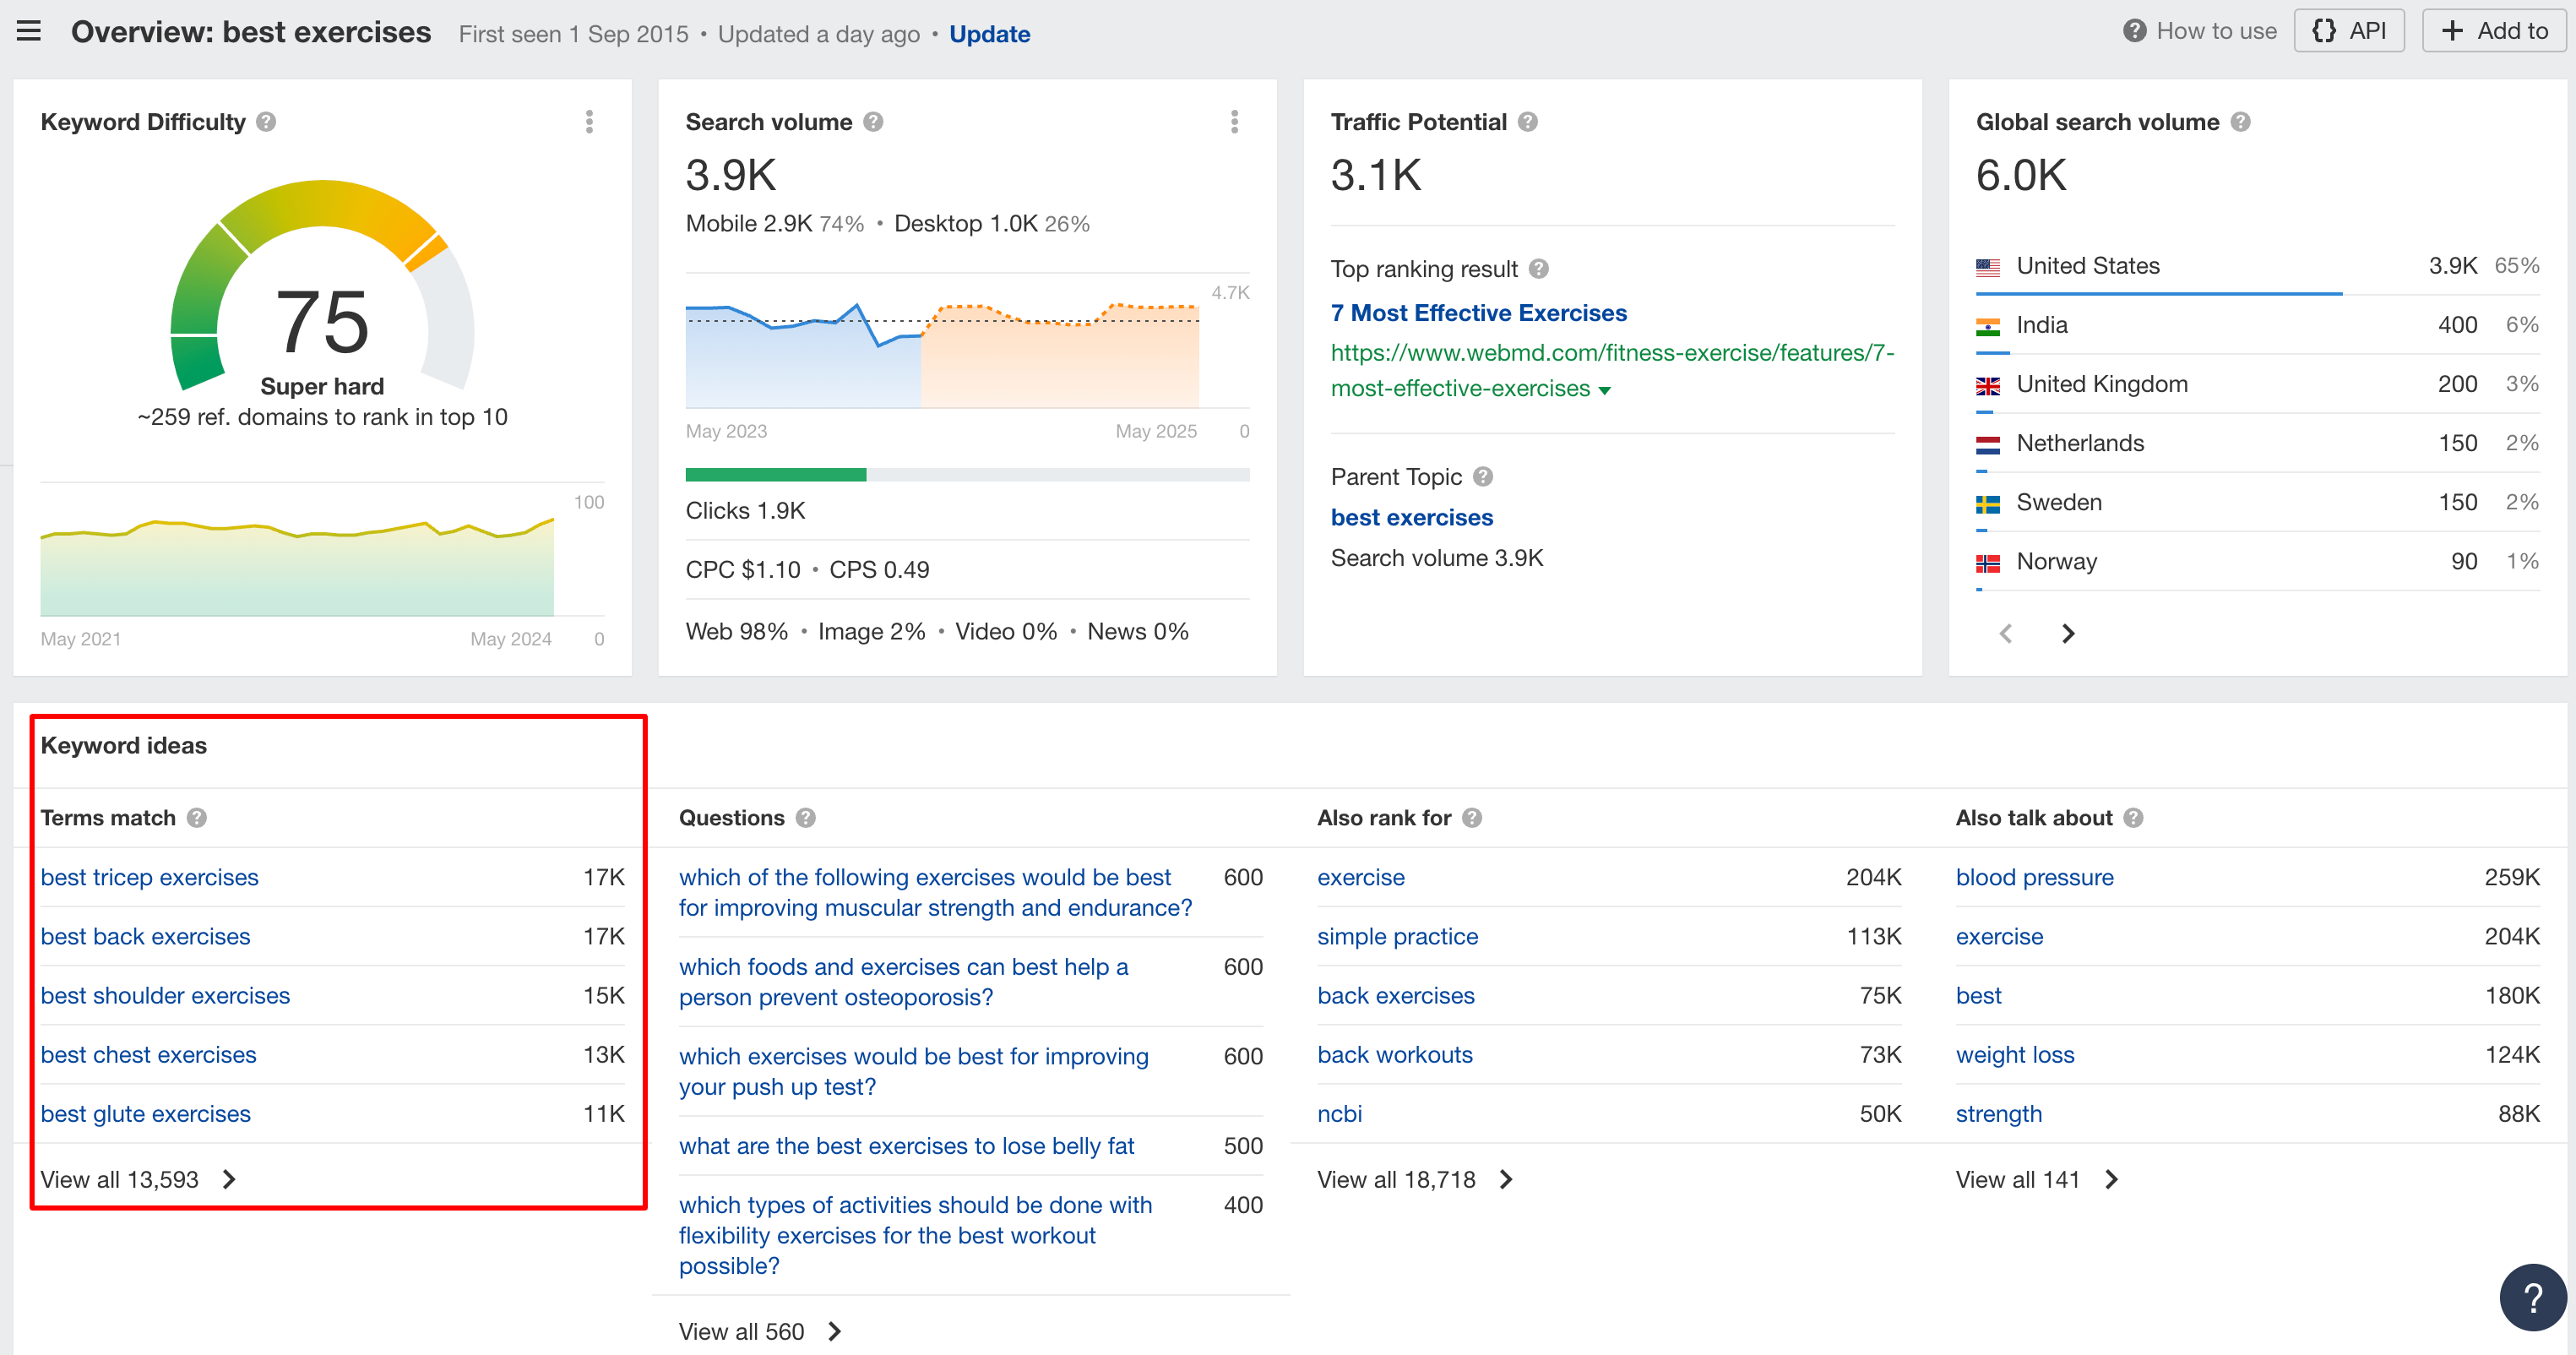Click Top ranking result help icon

(1539, 269)
